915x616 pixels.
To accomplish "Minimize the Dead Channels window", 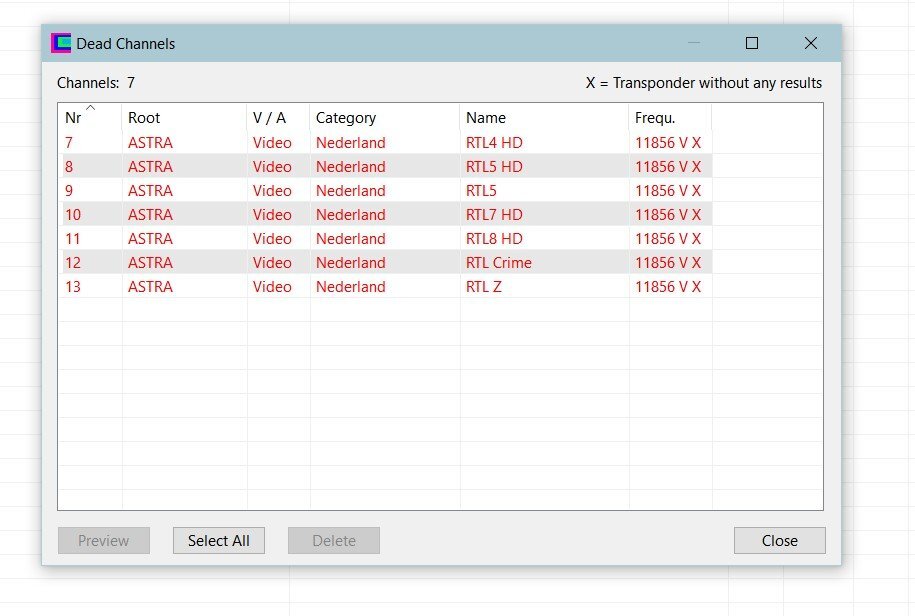I will 694,43.
